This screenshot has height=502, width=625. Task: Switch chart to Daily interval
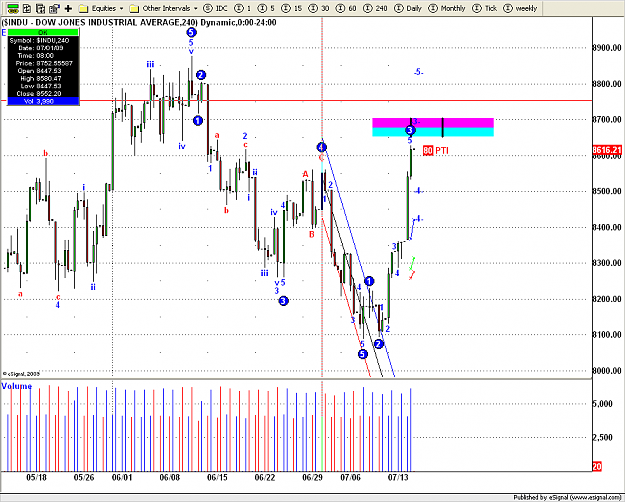point(408,8)
